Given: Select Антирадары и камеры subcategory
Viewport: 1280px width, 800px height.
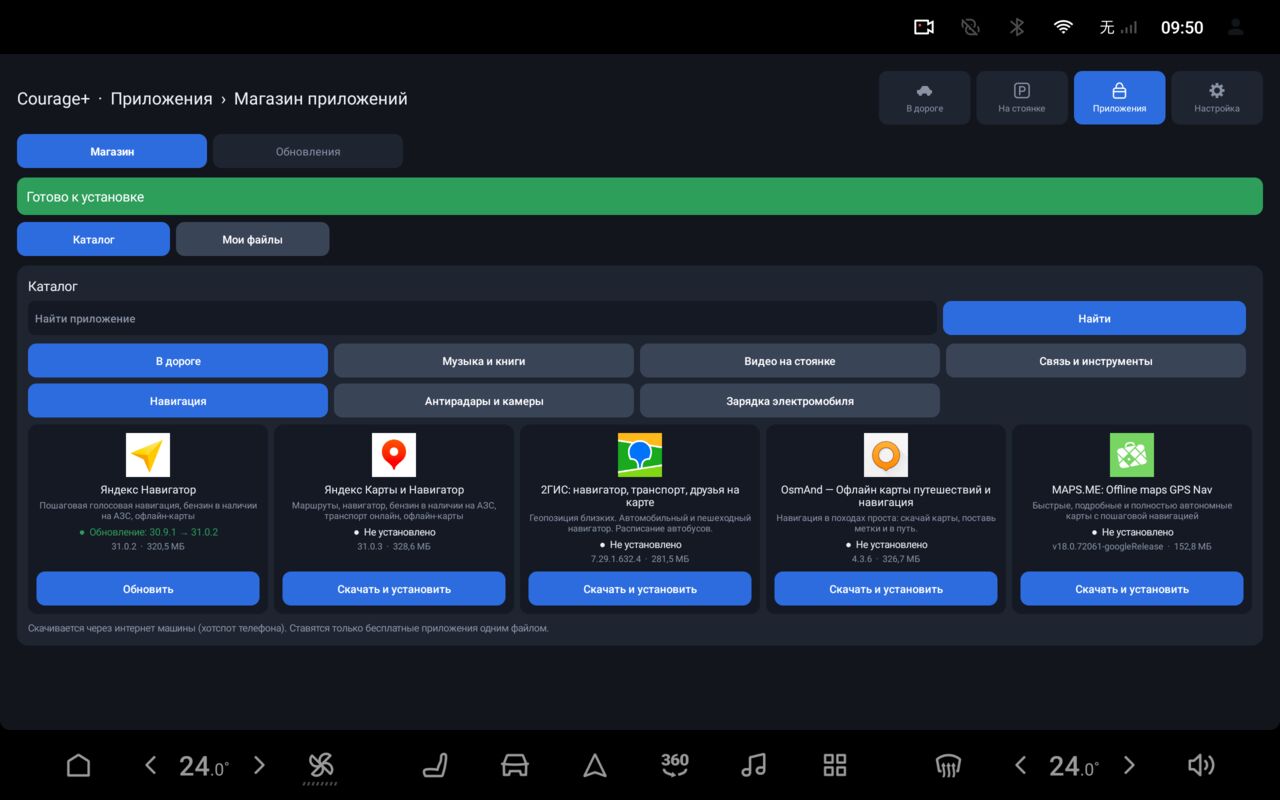Looking at the screenshot, I should (x=484, y=401).
